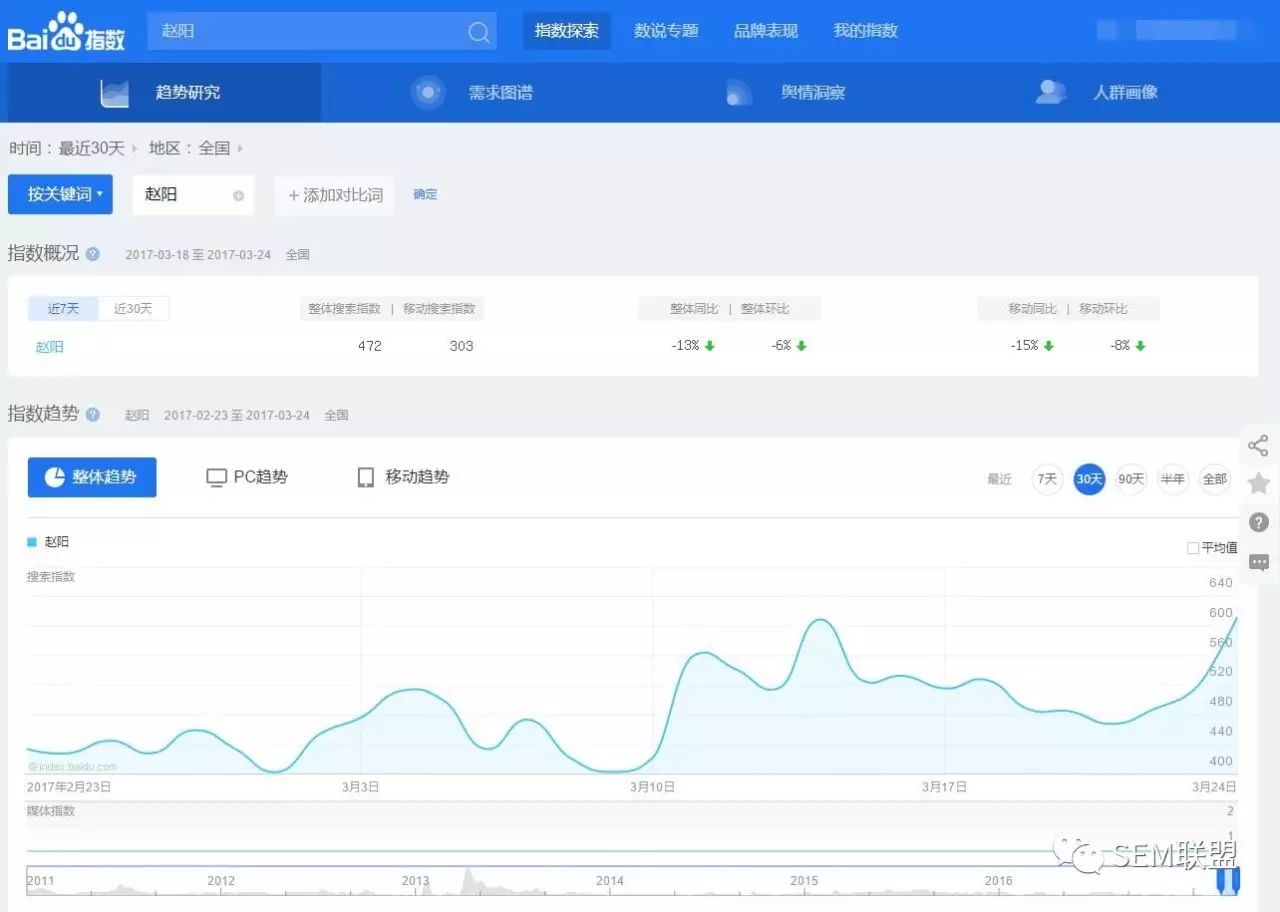Choose the 全部 time range option
The width and height of the screenshot is (1280, 912).
[1214, 479]
